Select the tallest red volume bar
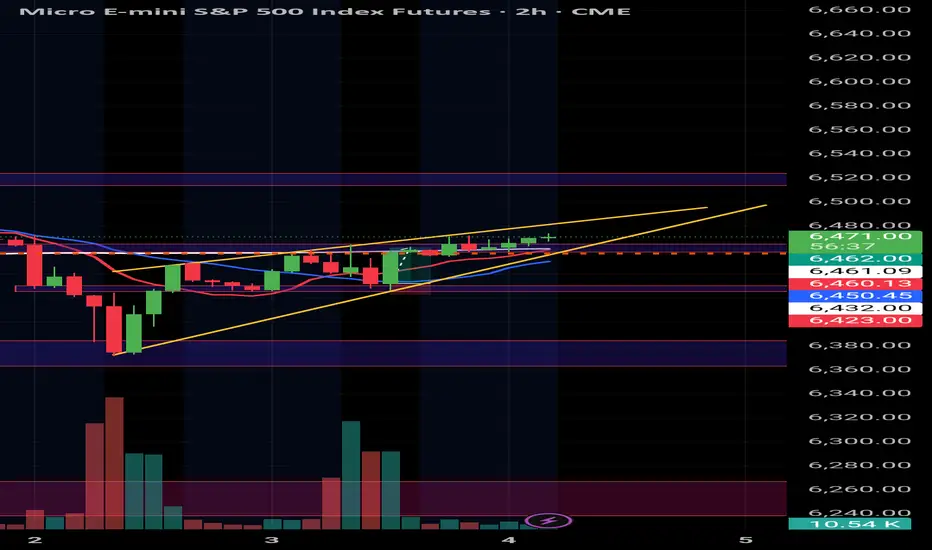This screenshot has height=550, width=932. pos(114,463)
